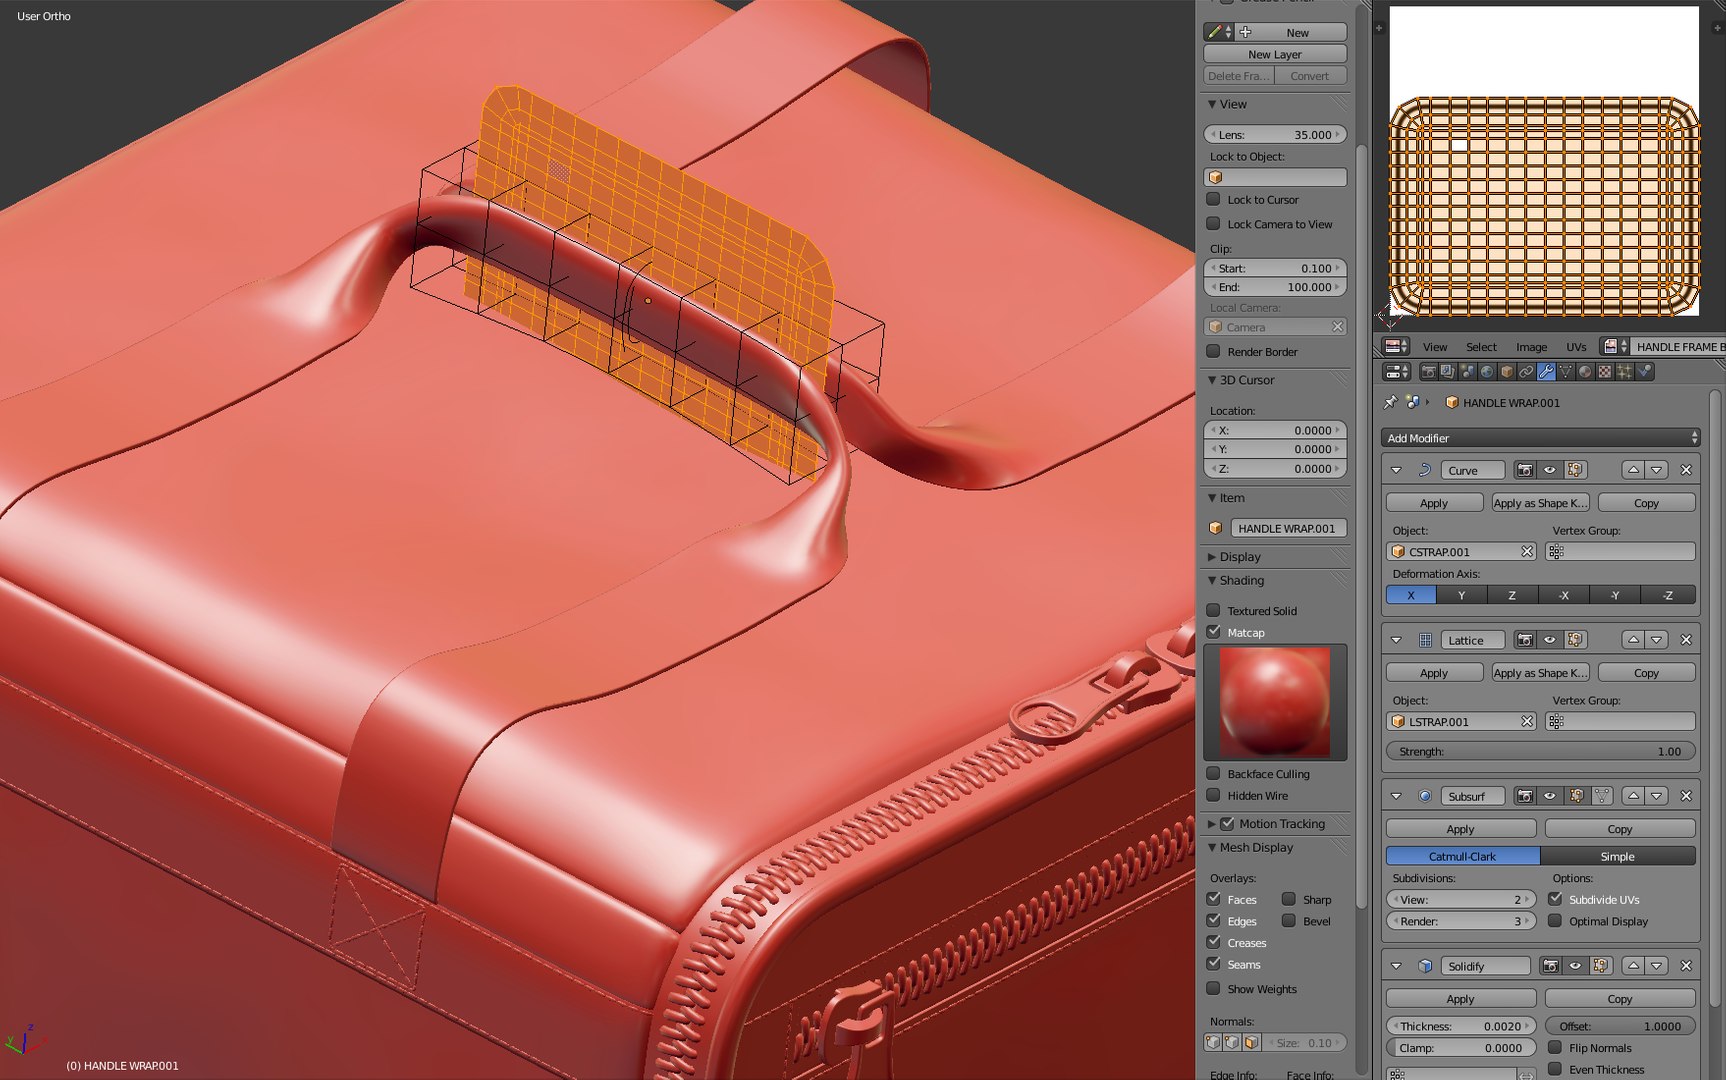
Task: Open the Render properties tab (camera icon)
Action: click(x=1428, y=372)
